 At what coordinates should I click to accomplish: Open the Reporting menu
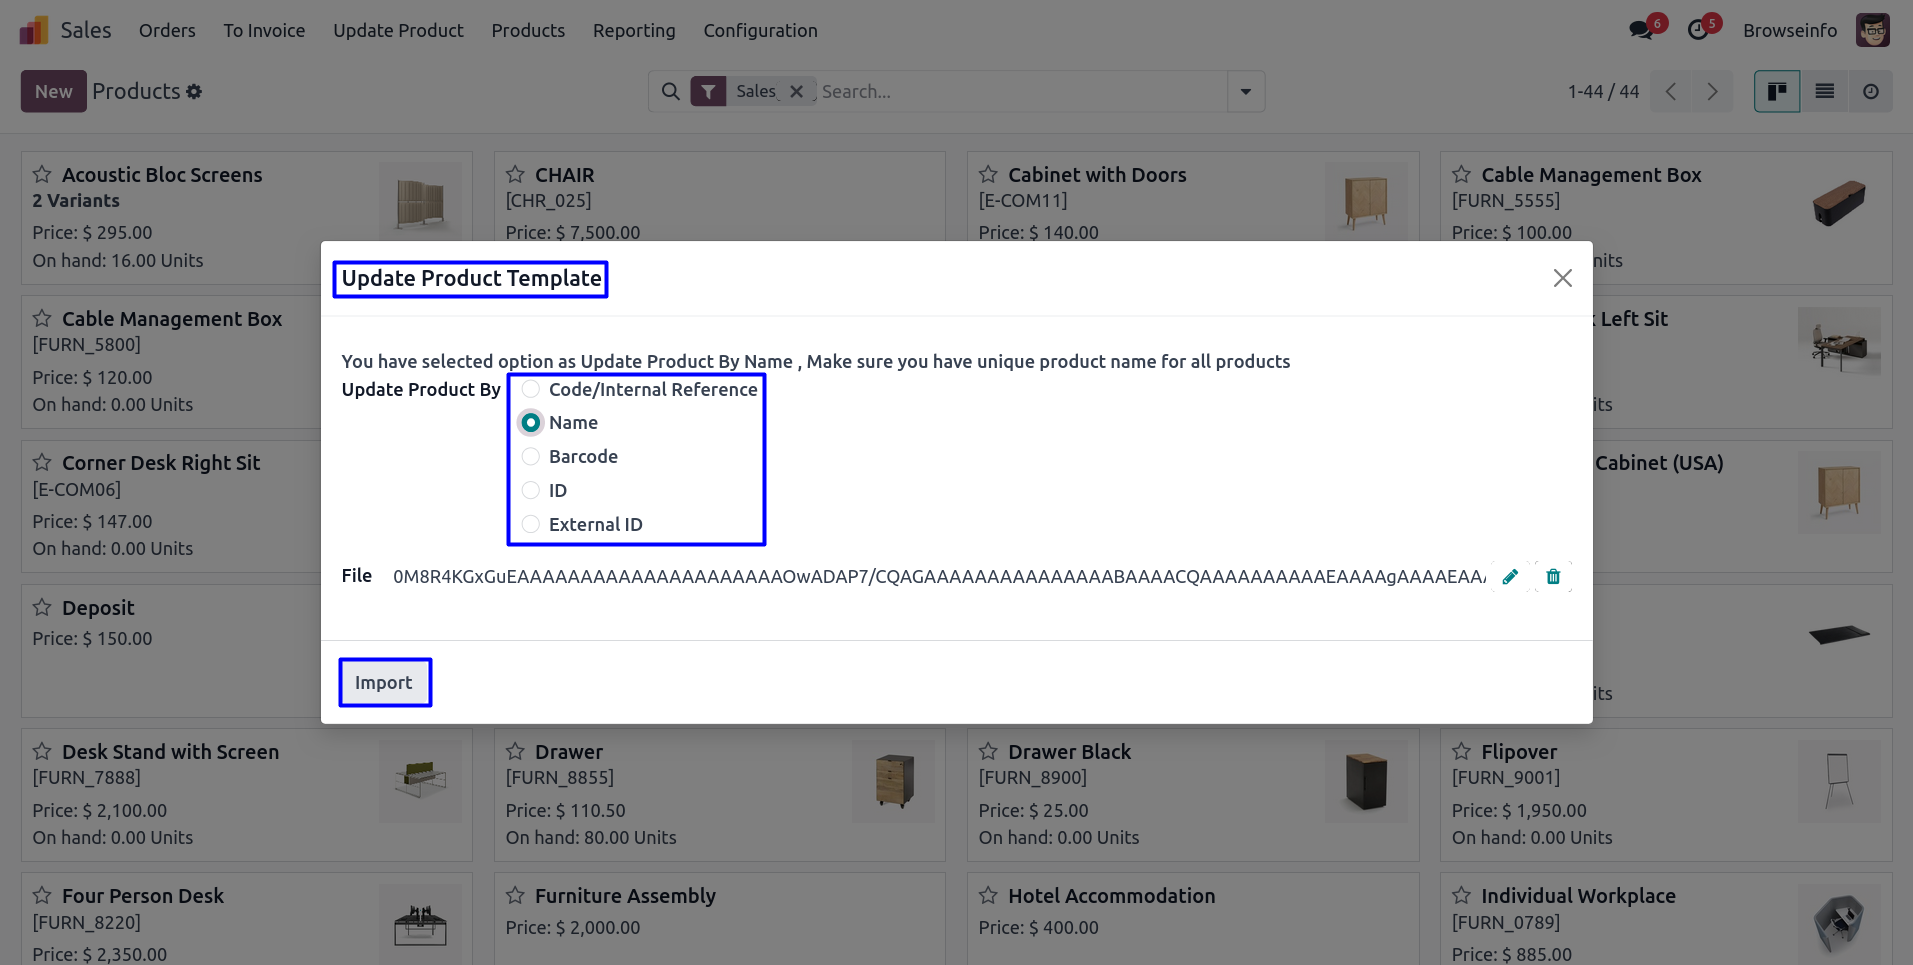(634, 30)
